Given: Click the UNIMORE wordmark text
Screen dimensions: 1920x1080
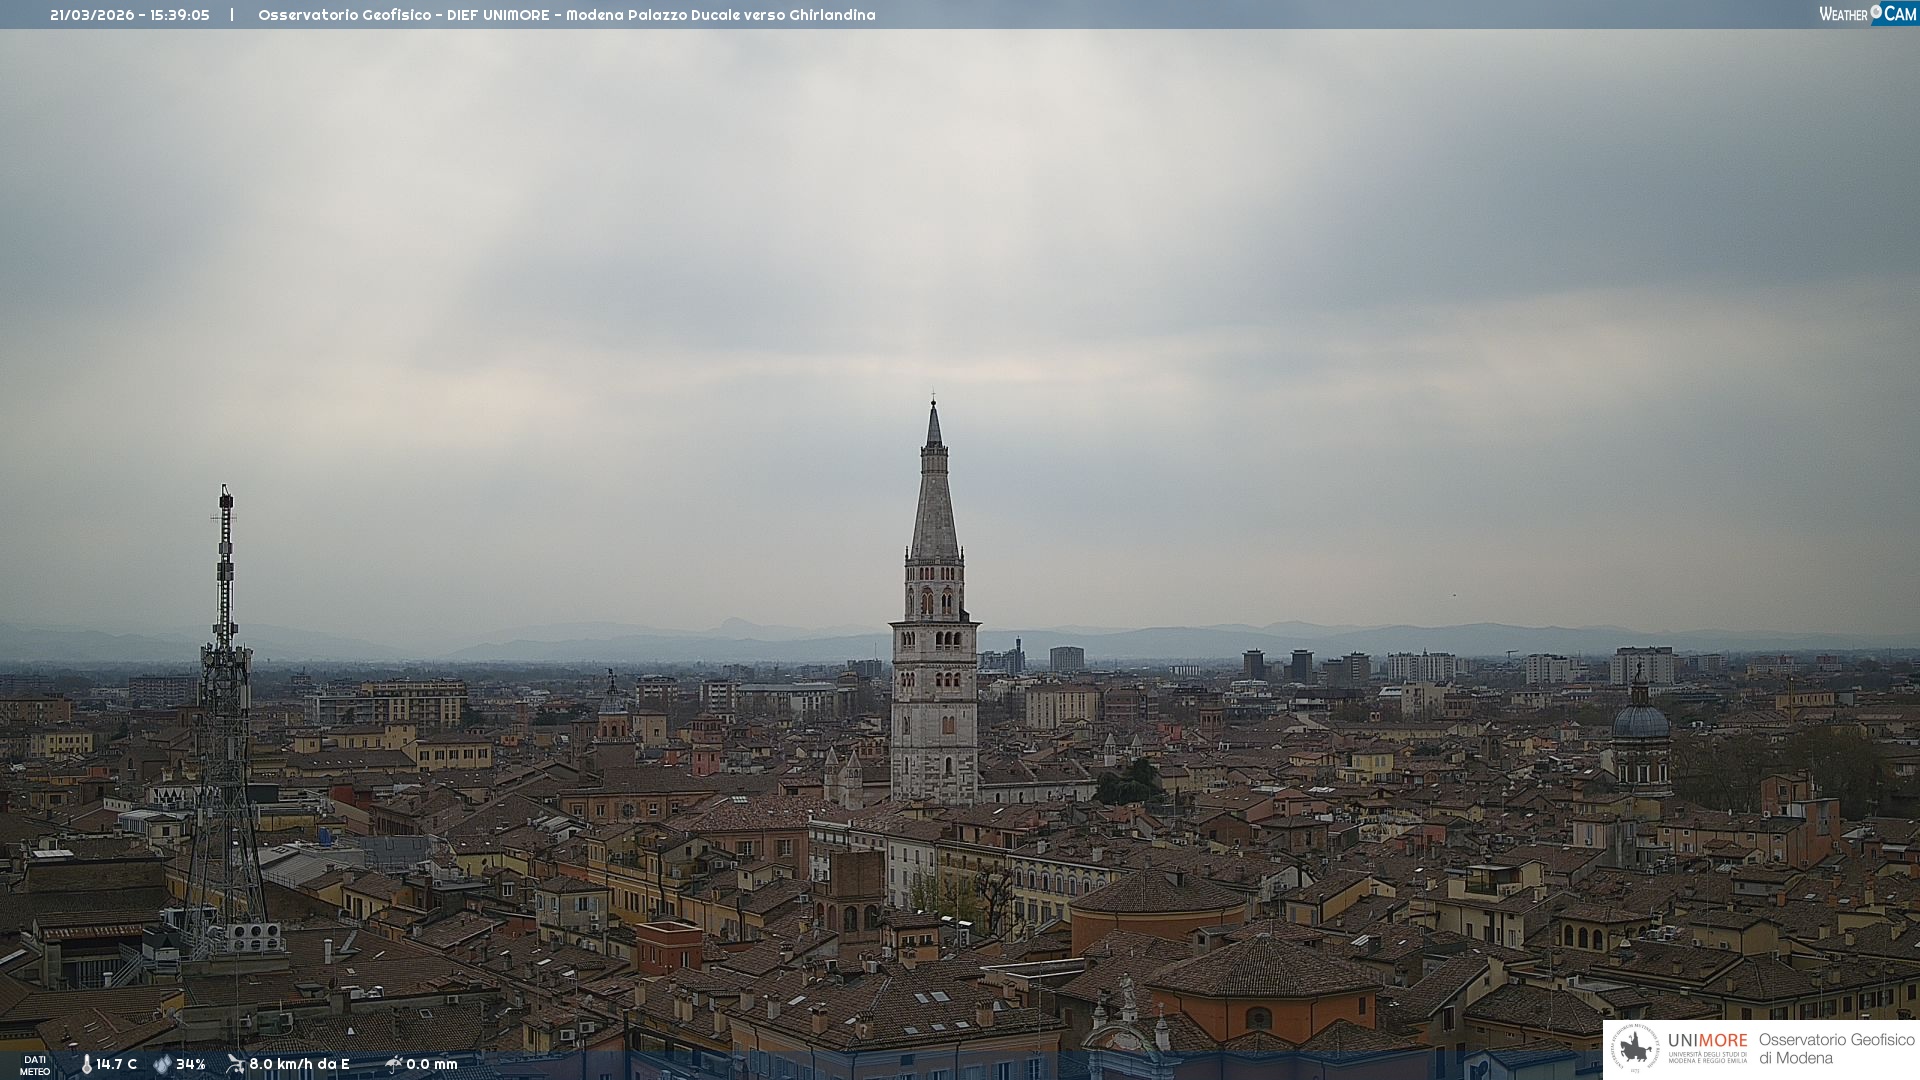Looking at the screenshot, I should coord(1707,1040).
